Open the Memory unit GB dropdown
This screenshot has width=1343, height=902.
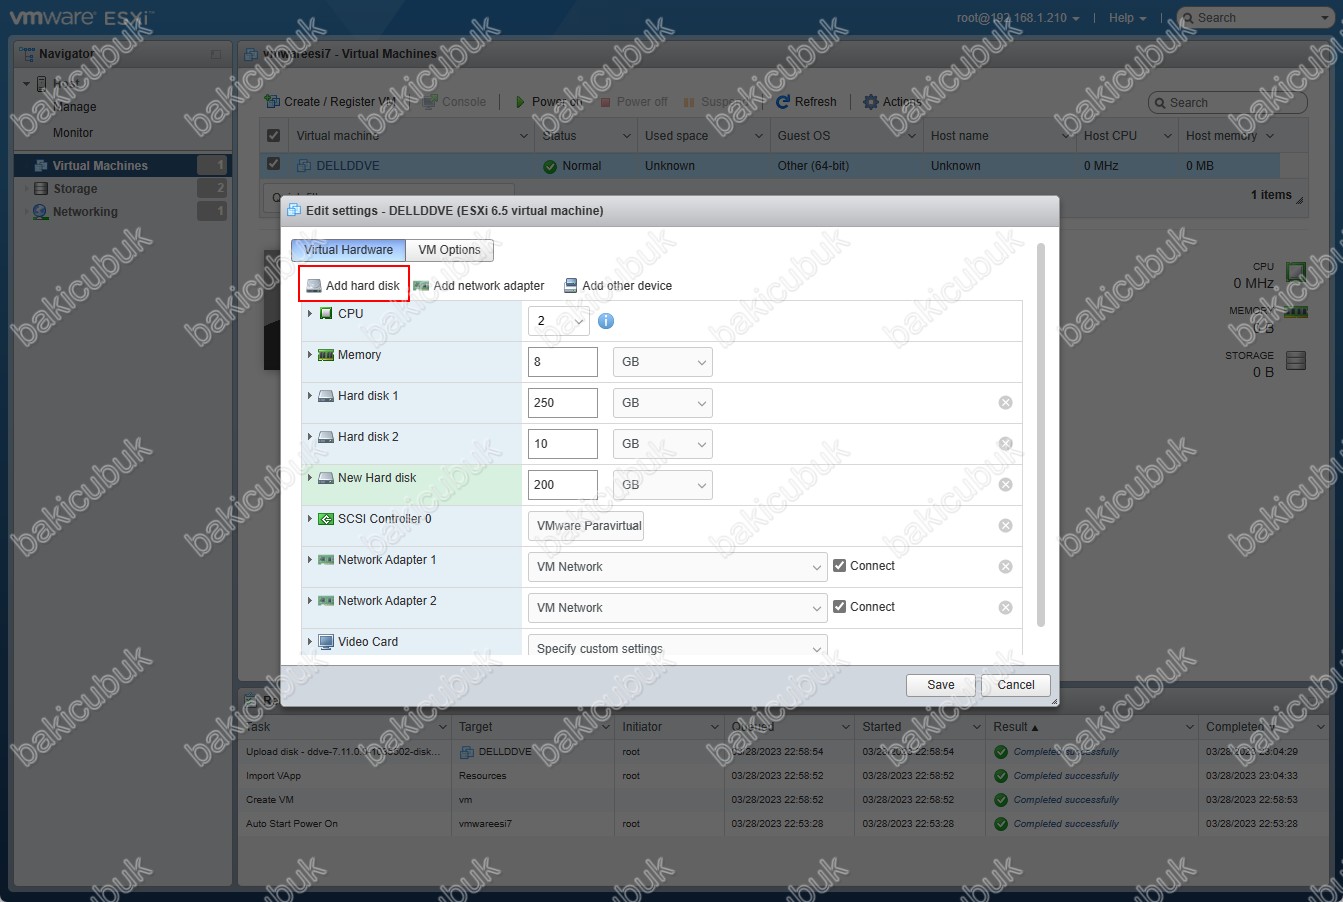pyautogui.click(x=662, y=362)
